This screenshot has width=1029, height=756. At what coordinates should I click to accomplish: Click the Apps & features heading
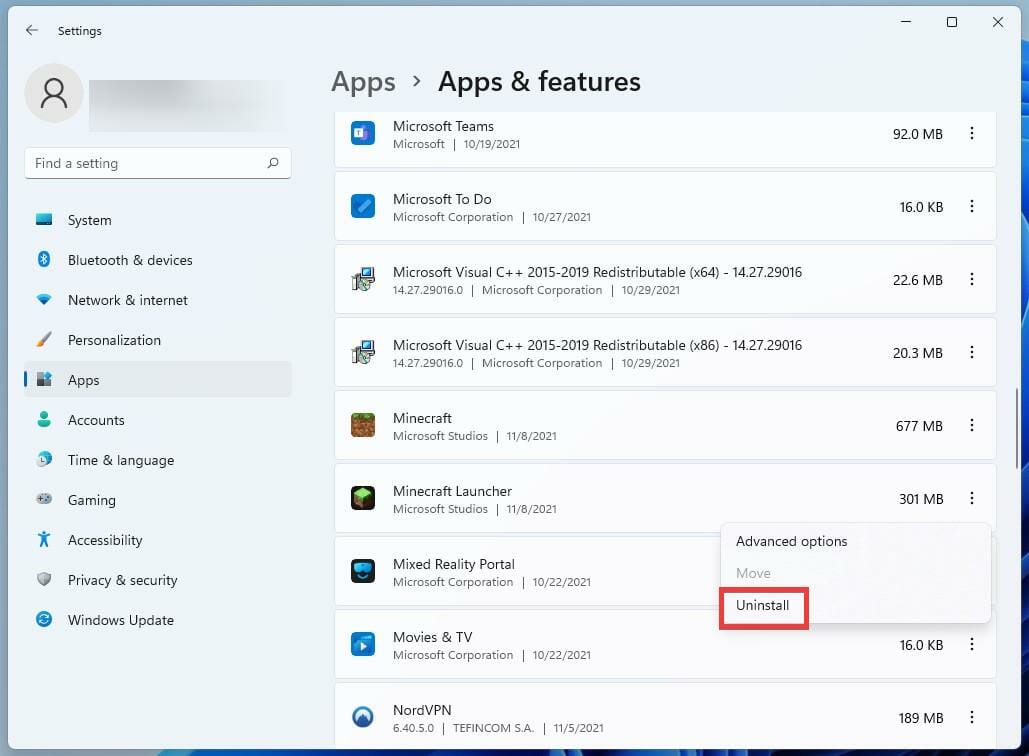(x=539, y=81)
